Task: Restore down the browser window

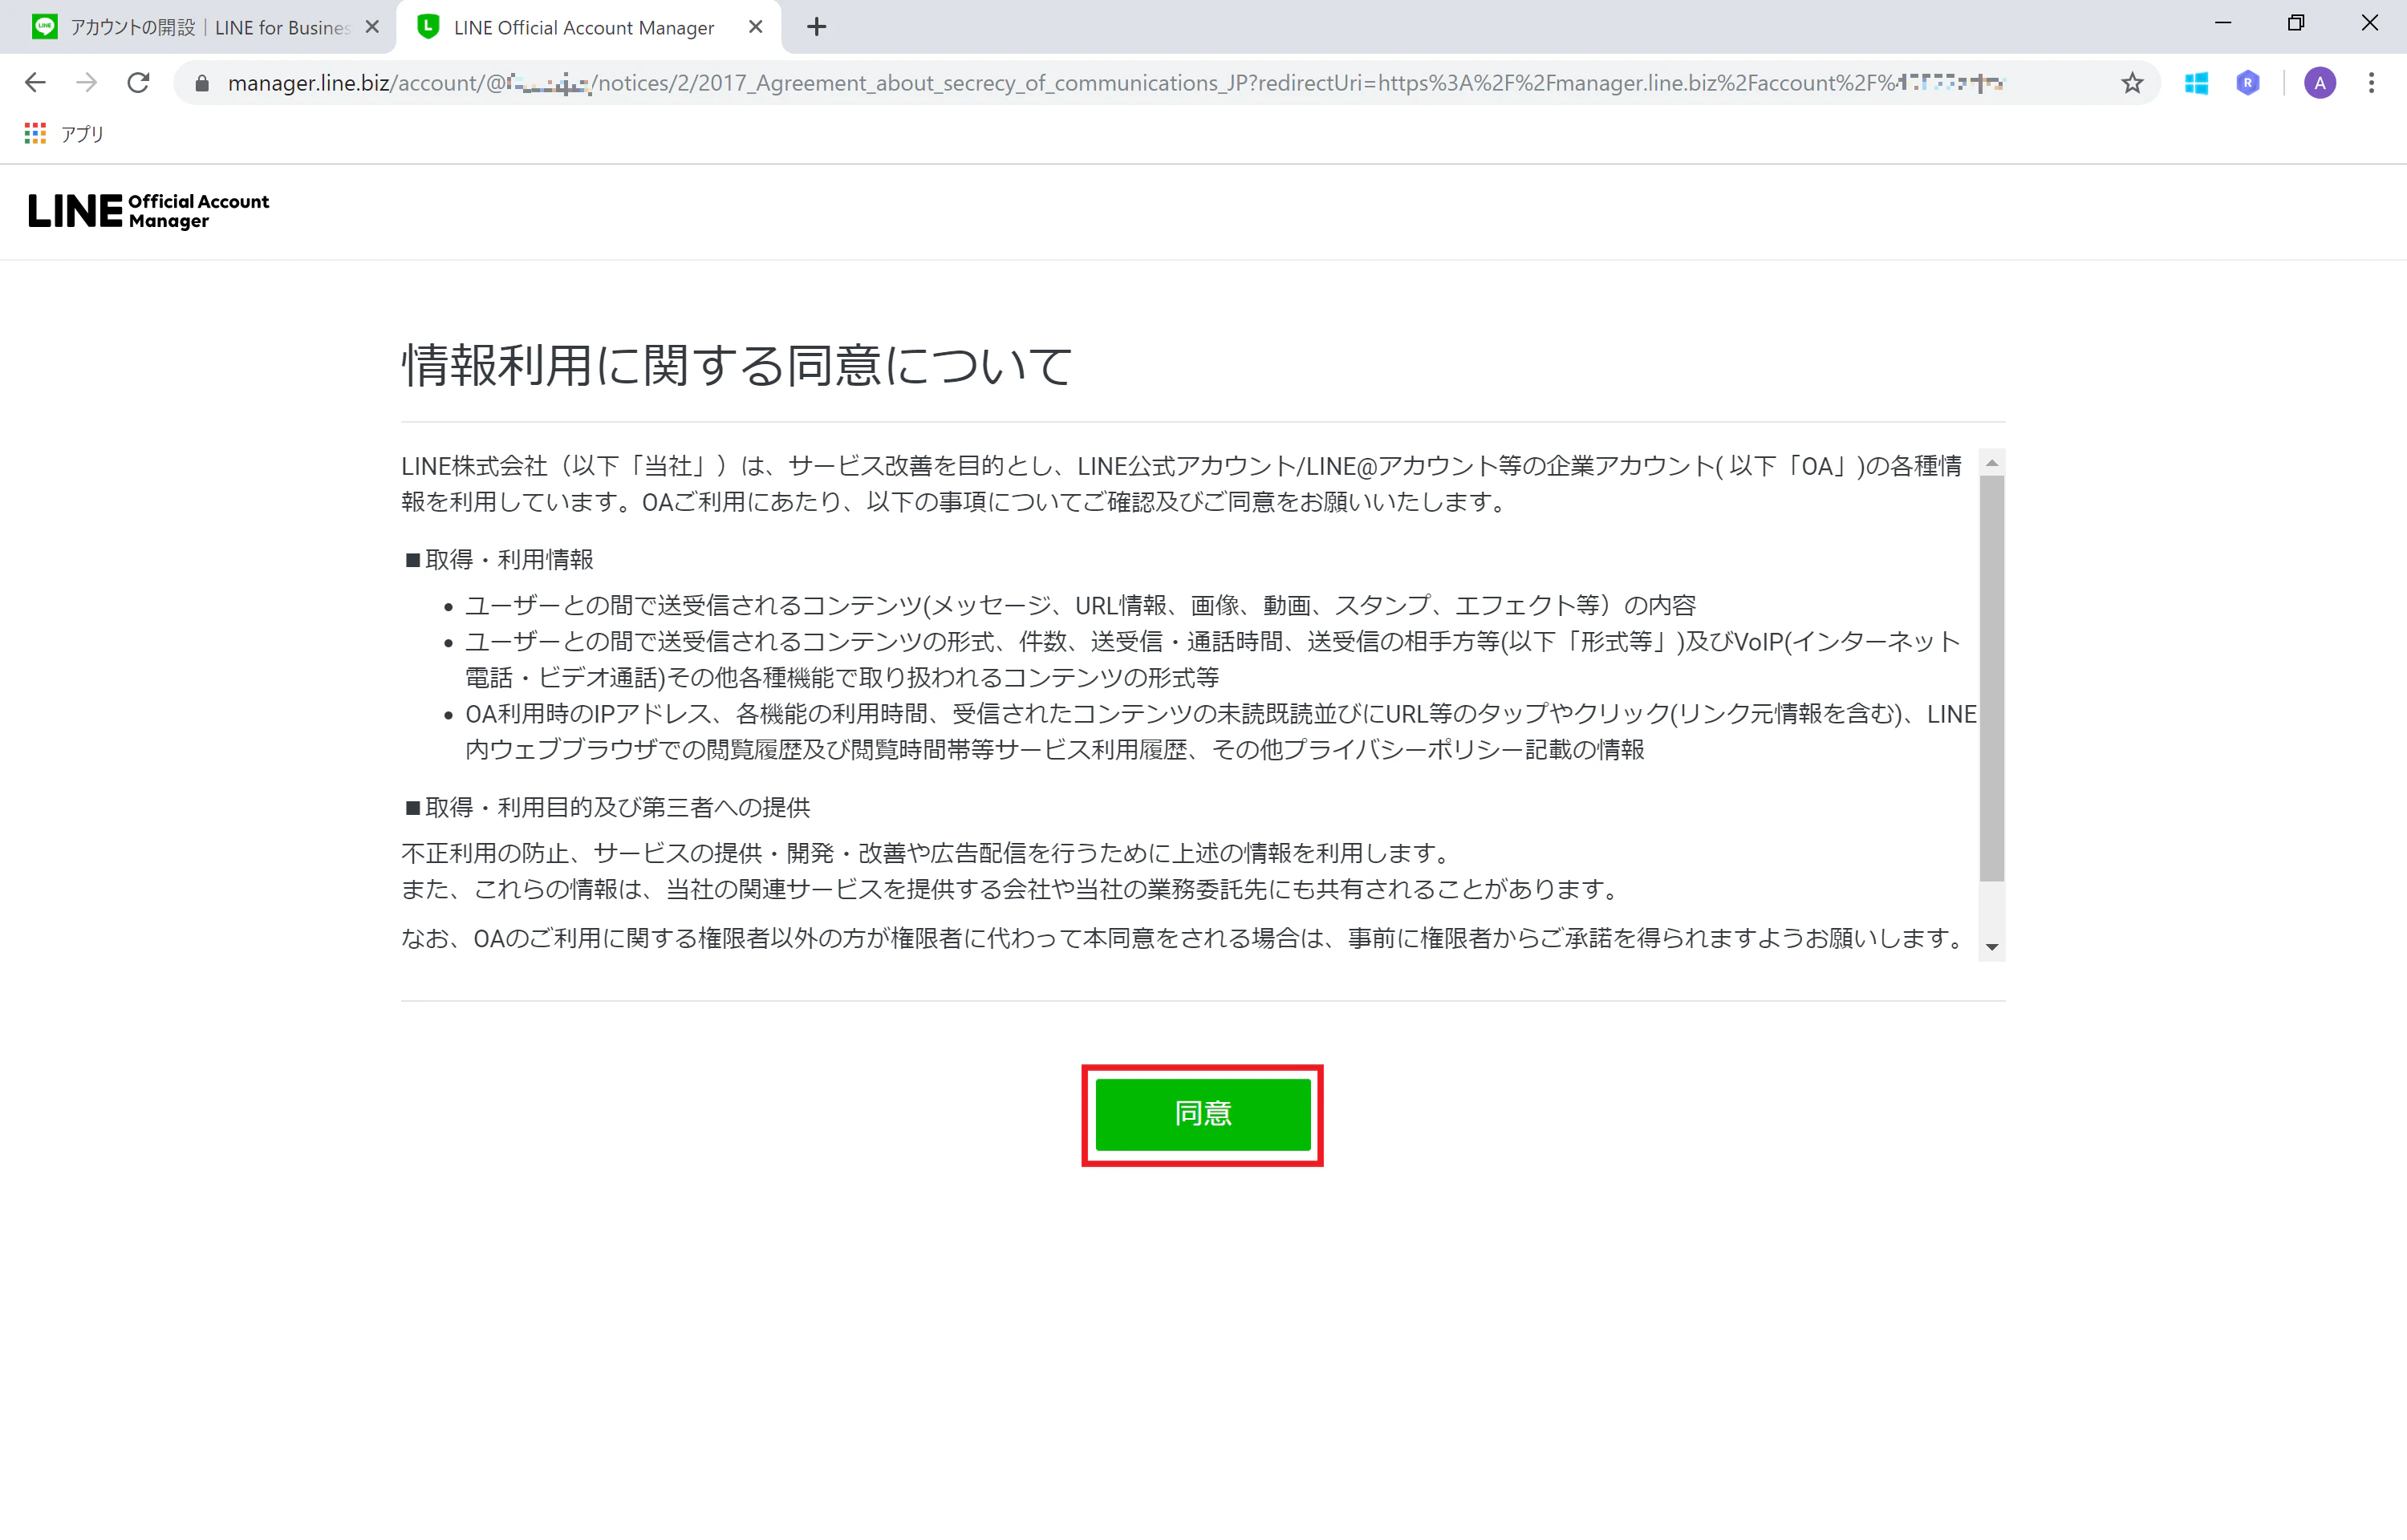Action: pos(2296,23)
